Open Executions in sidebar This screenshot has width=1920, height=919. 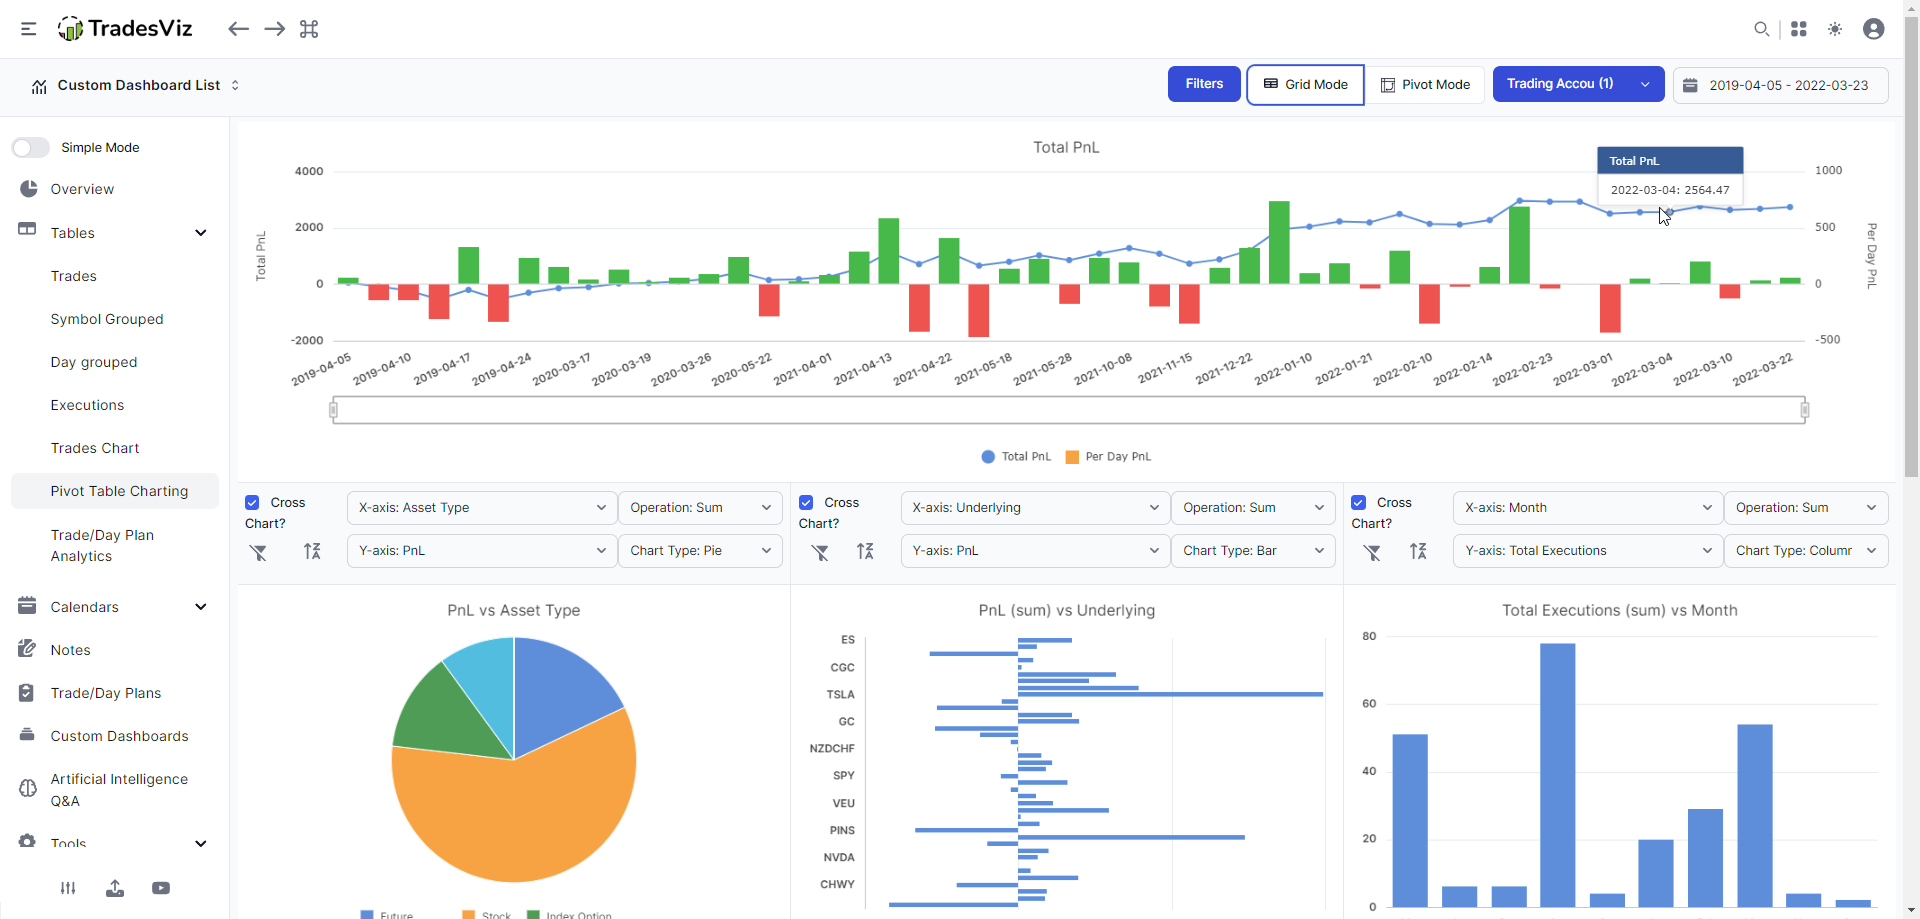coord(88,405)
